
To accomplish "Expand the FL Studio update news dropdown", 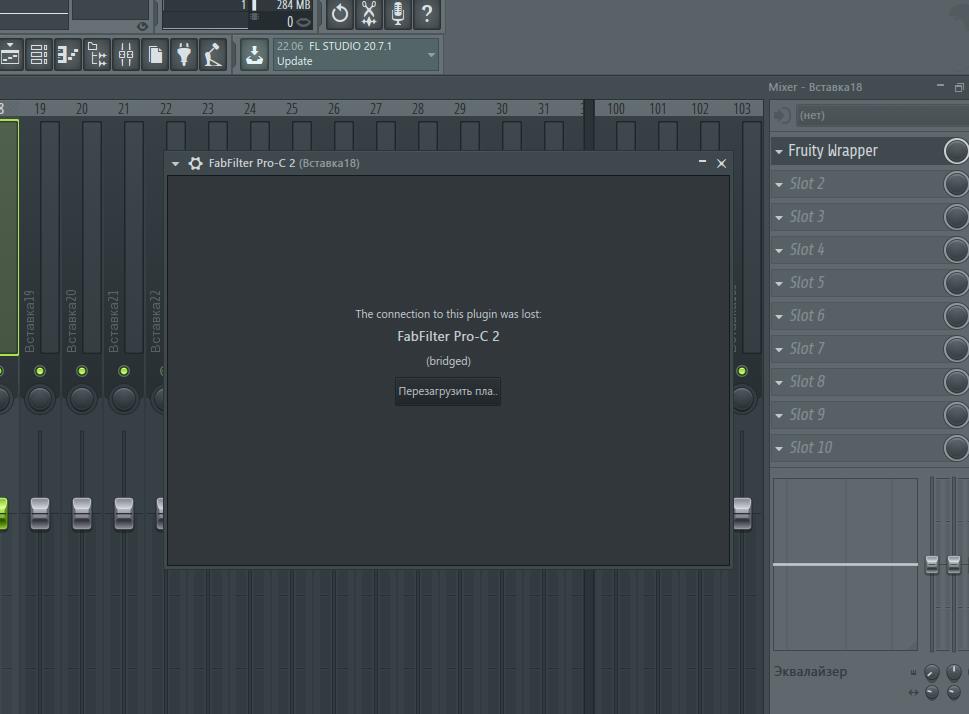I will [x=431, y=54].
